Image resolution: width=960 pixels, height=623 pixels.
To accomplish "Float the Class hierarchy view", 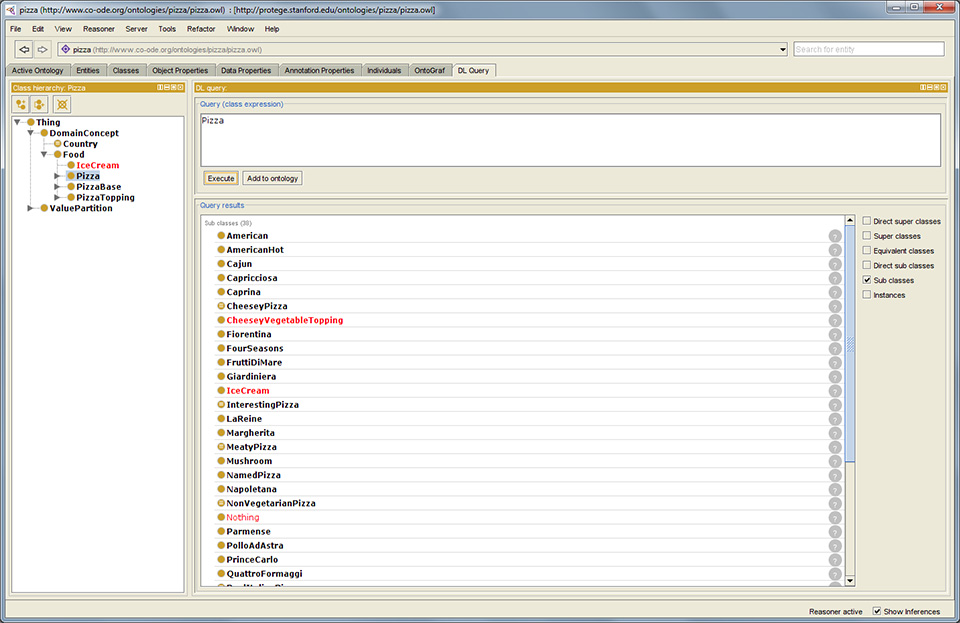I will pos(174,88).
